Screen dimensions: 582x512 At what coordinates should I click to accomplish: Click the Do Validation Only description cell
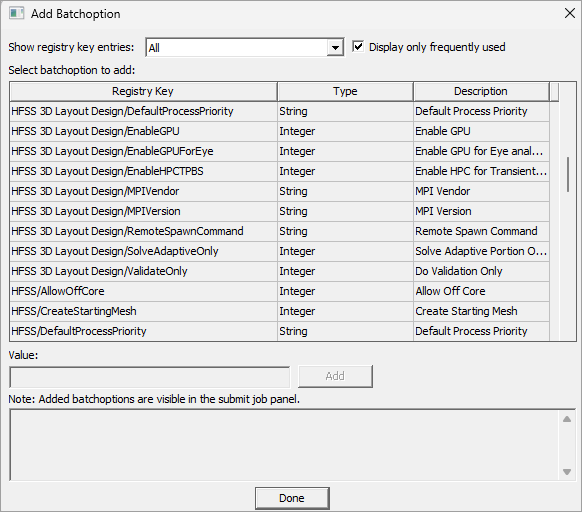(x=481, y=271)
